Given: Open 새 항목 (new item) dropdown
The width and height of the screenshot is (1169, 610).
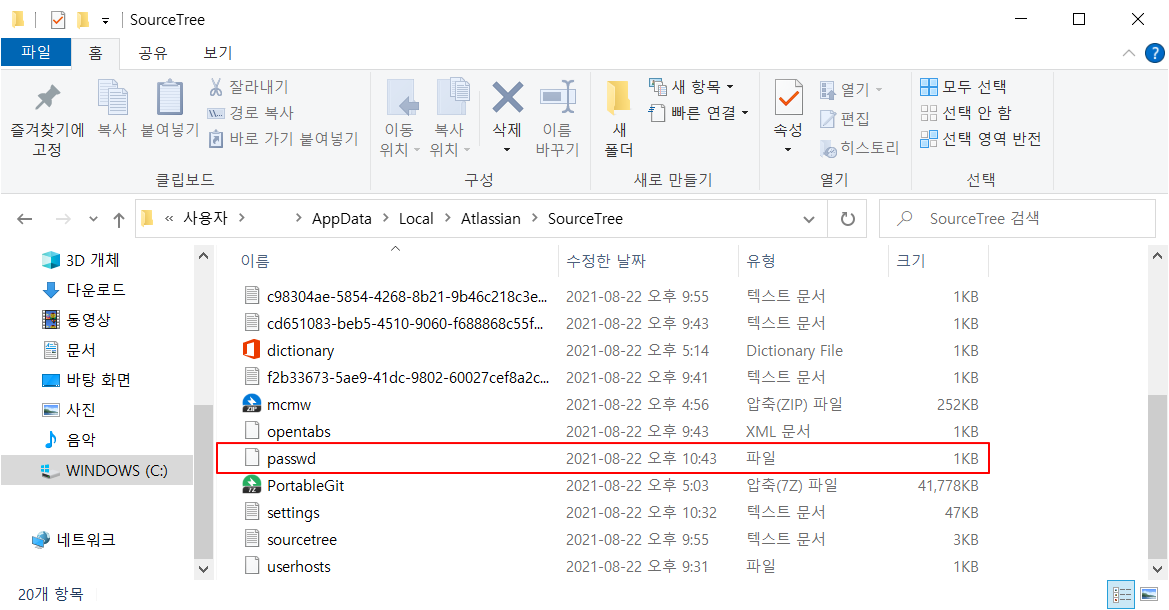Looking at the screenshot, I should coord(691,87).
